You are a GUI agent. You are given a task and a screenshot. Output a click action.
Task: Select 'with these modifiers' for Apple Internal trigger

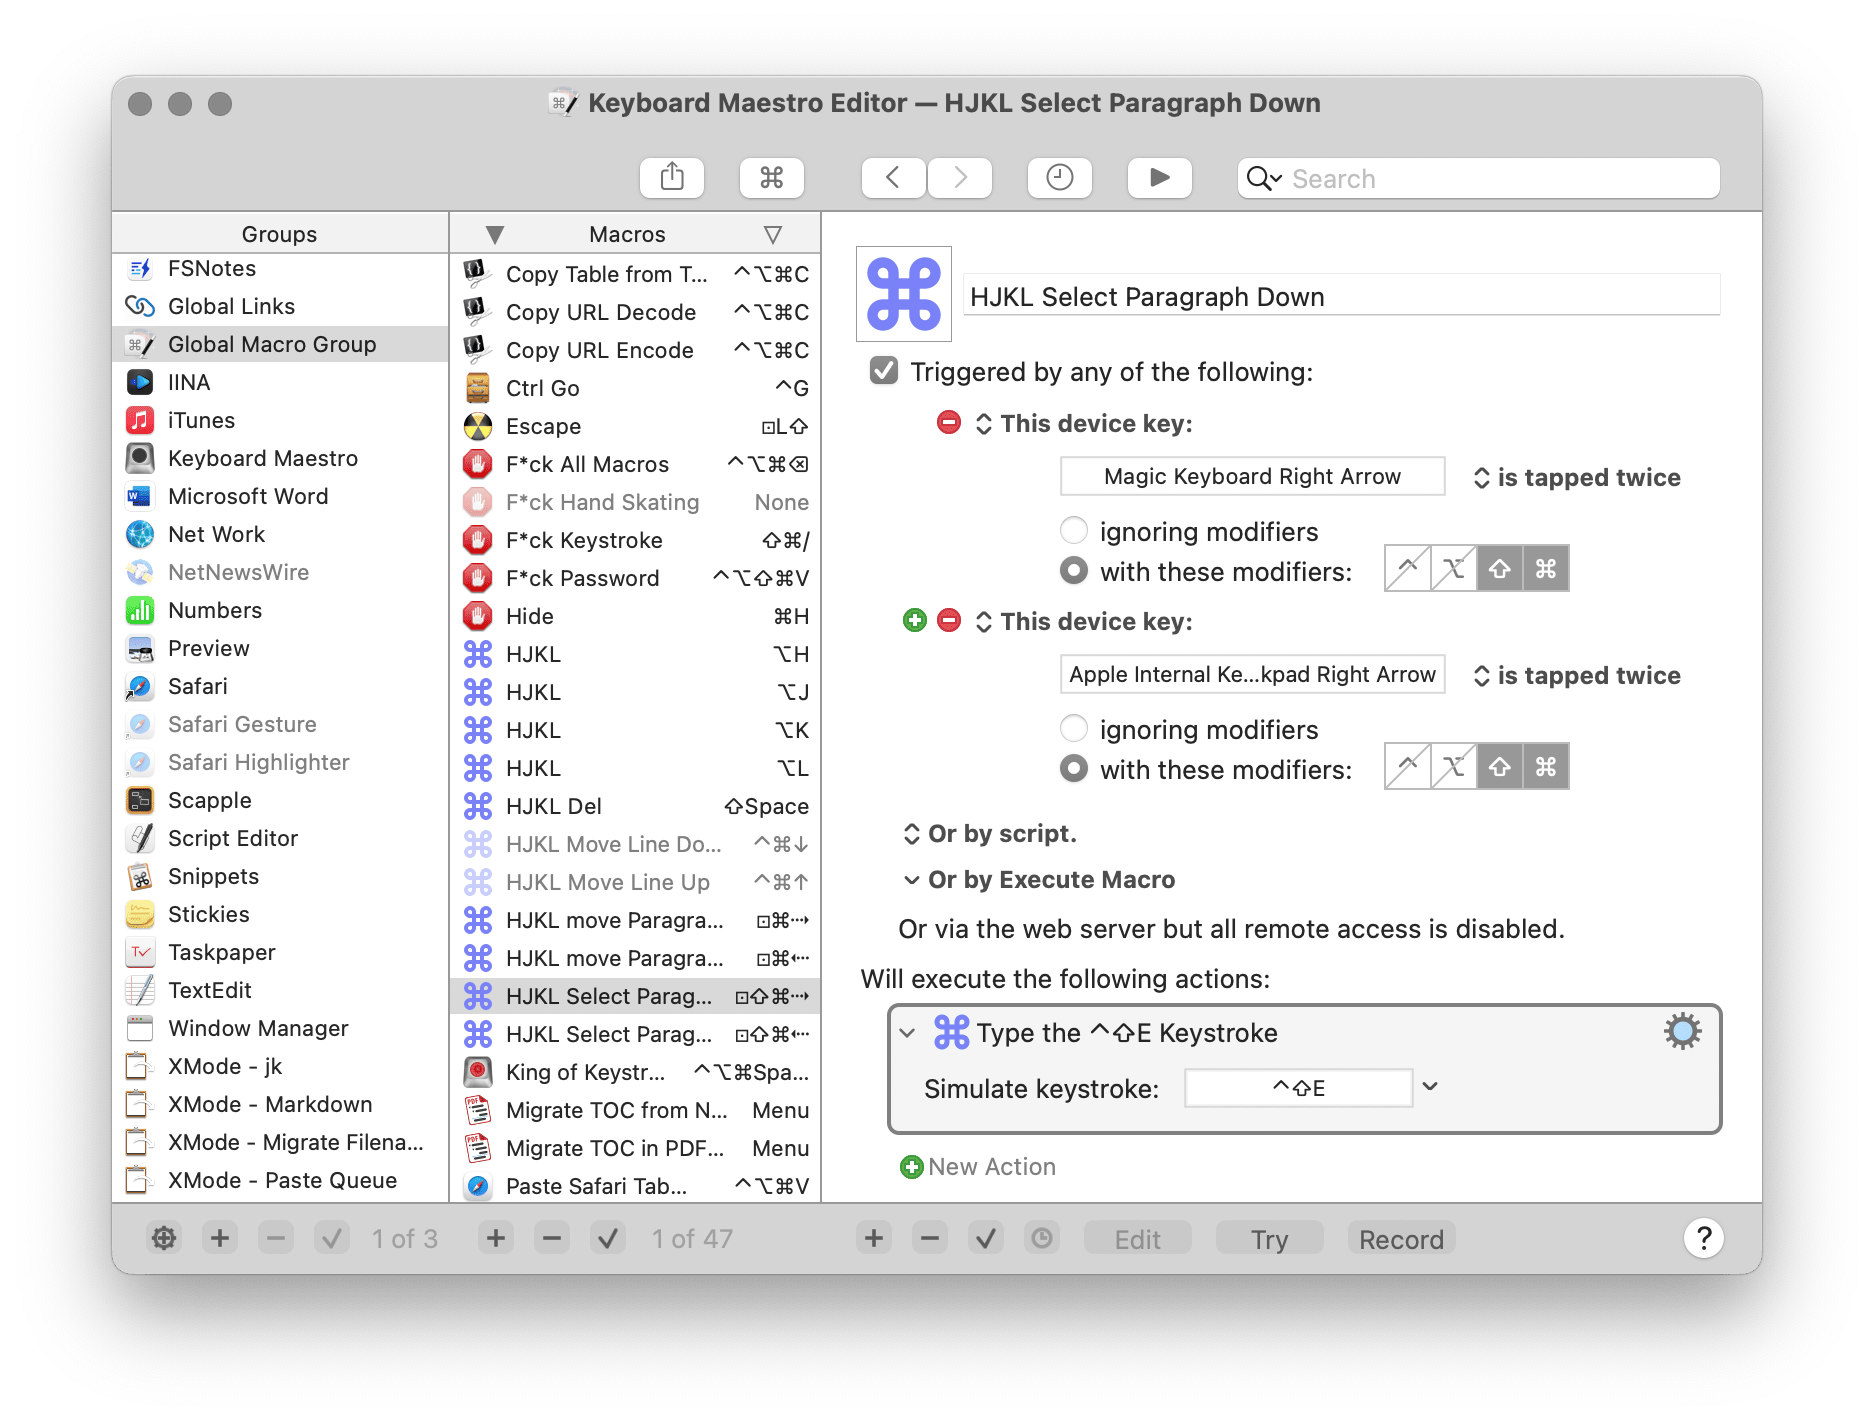point(1074,768)
